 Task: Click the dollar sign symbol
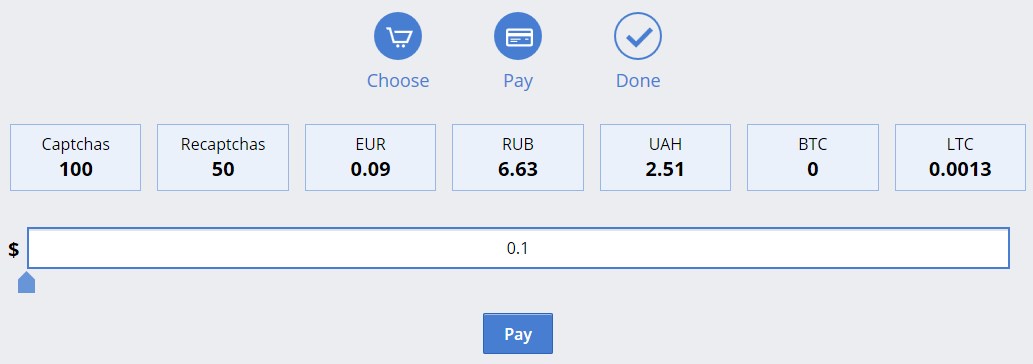point(14,249)
